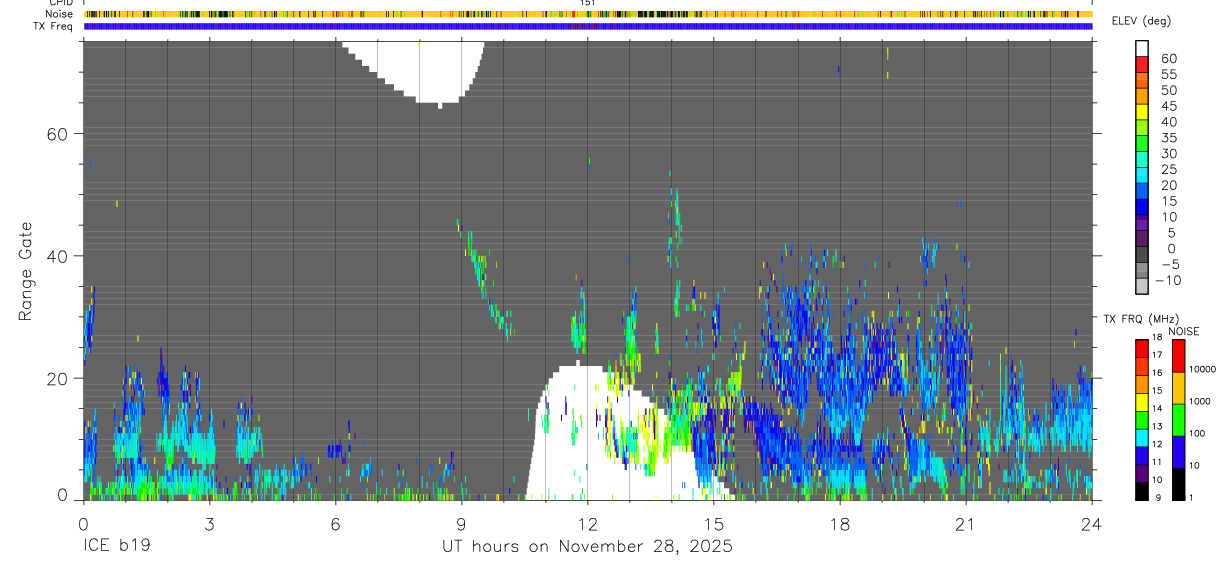Screen dimensions: 1228x567
Task: Click the Noise strip label at top
Action: [x=60, y=14]
